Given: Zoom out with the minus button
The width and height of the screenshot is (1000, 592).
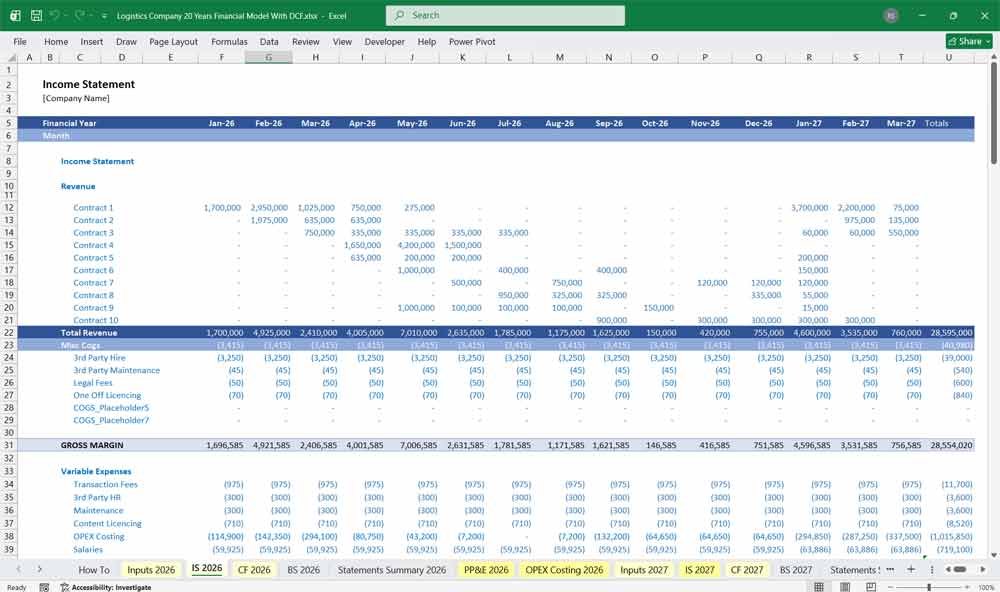Looking at the screenshot, I should click(x=890, y=587).
